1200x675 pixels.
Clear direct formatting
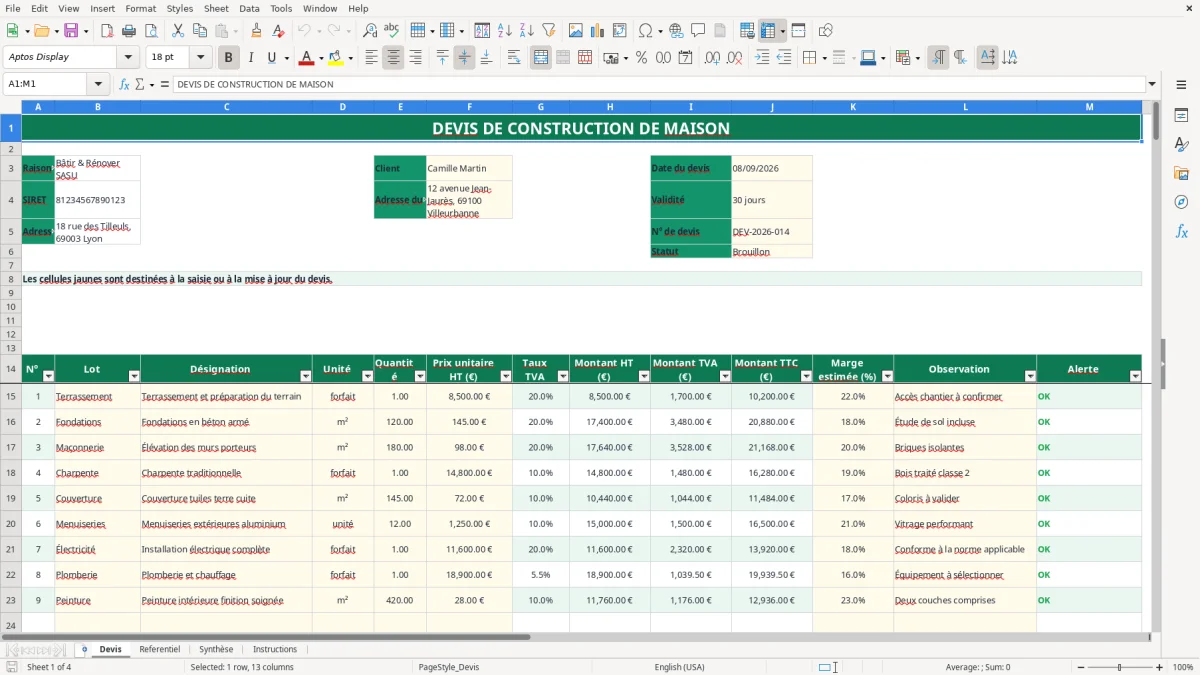(x=277, y=31)
